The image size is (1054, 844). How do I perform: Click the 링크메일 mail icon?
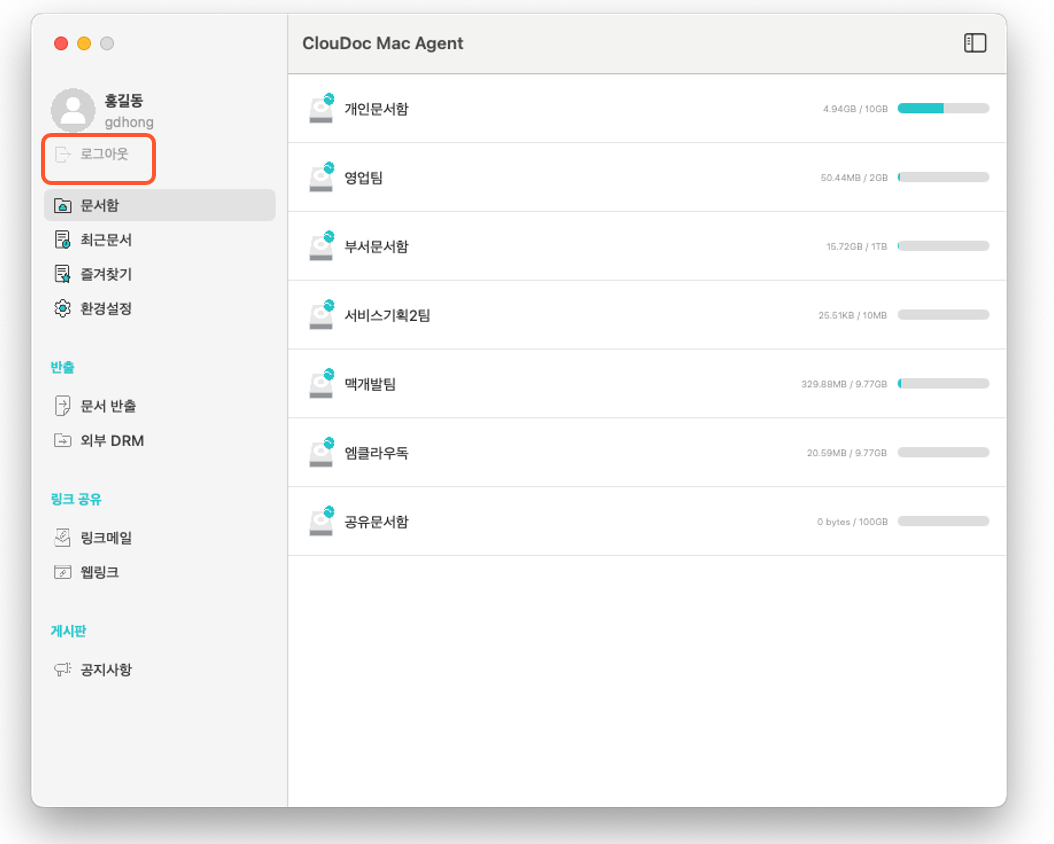point(63,538)
